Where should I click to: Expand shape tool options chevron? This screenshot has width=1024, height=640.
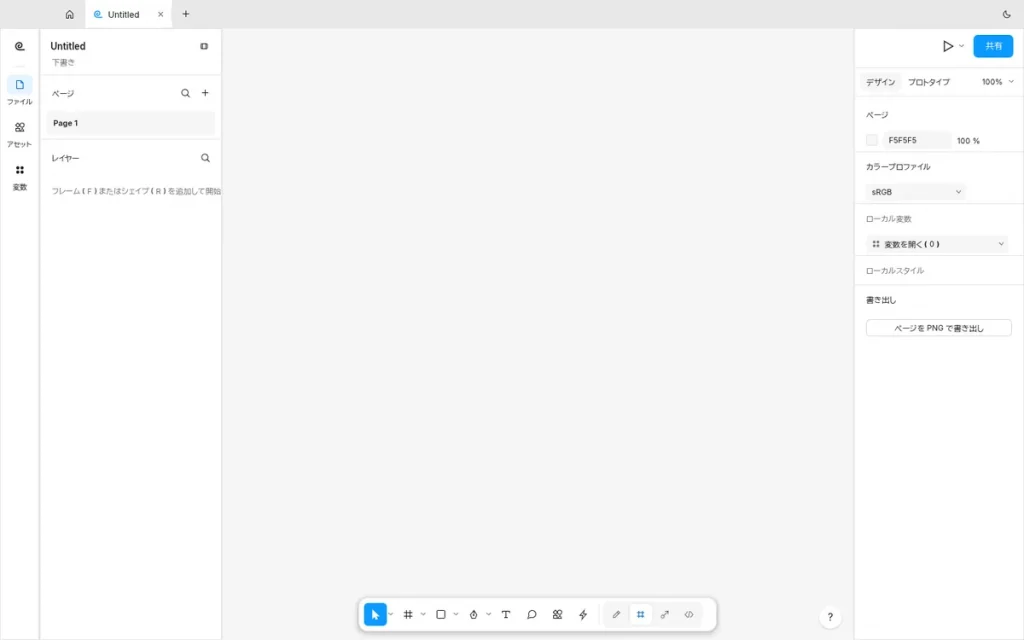pos(456,615)
